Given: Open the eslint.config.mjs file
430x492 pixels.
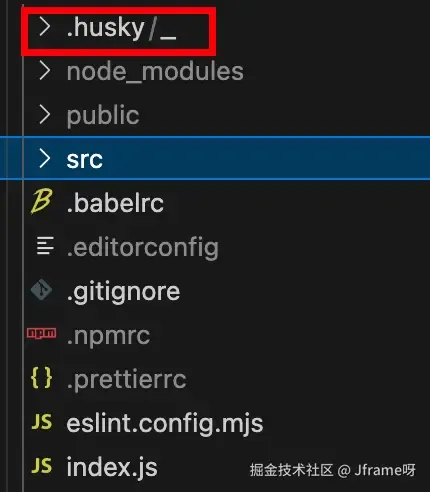Looking at the screenshot, I should 165,424.
